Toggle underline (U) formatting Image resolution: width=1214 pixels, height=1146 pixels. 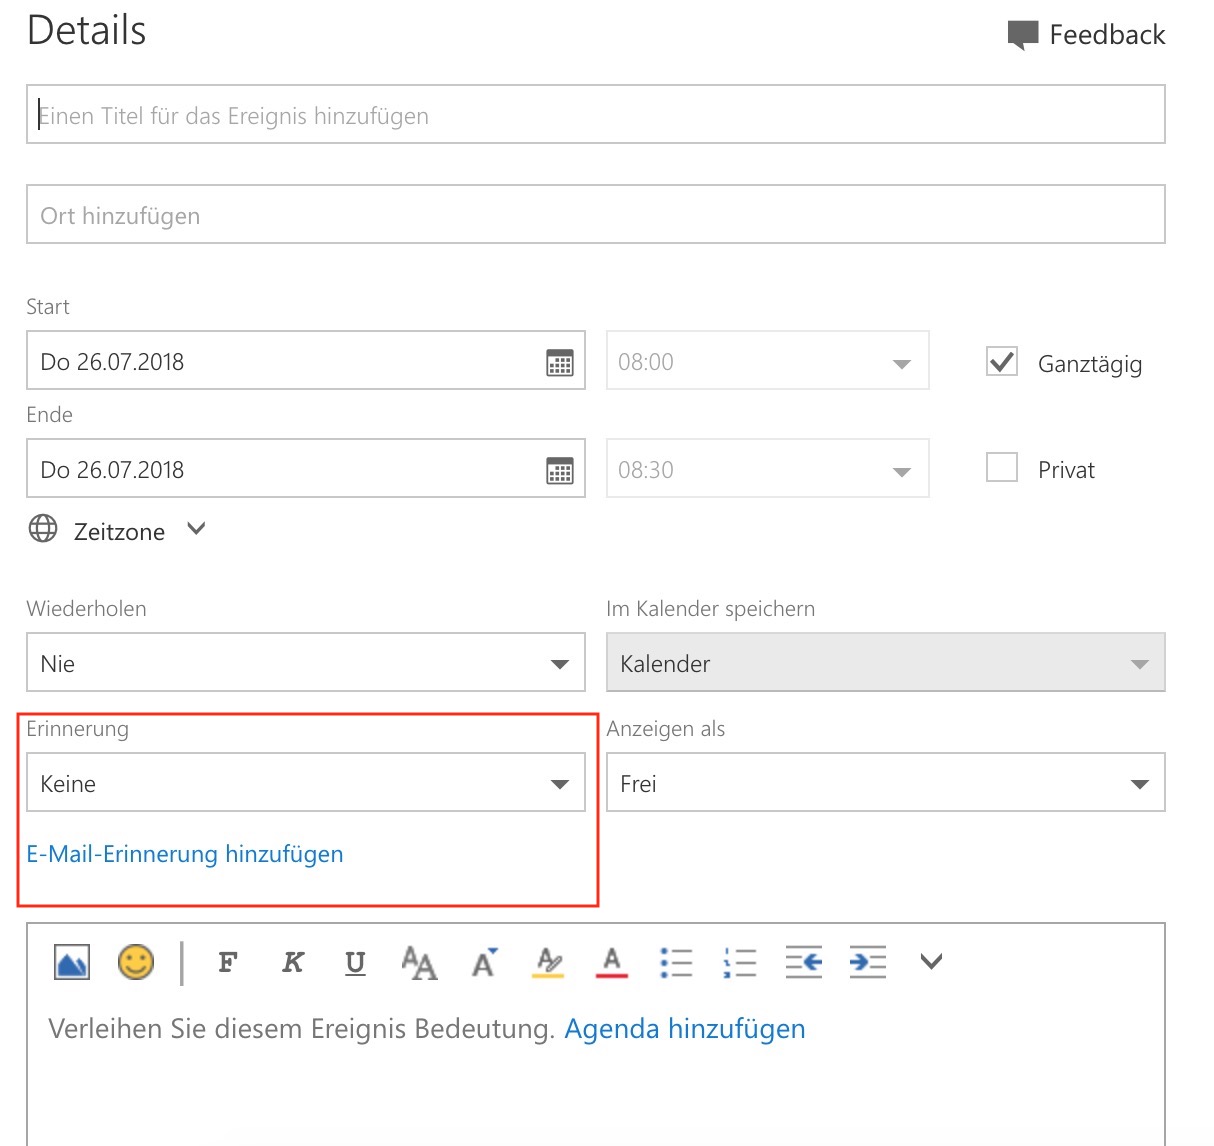[x=355, y=962]
